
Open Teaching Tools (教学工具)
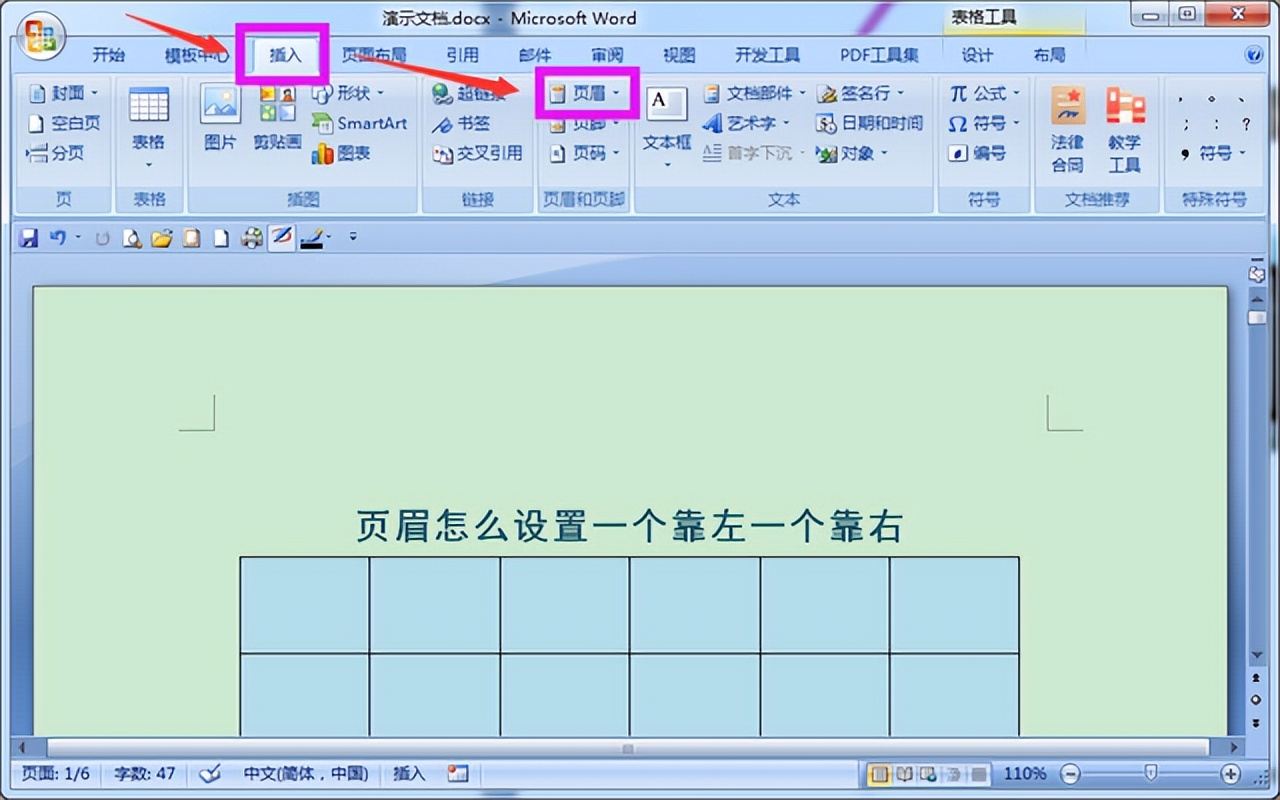[x=1125, y=129]
